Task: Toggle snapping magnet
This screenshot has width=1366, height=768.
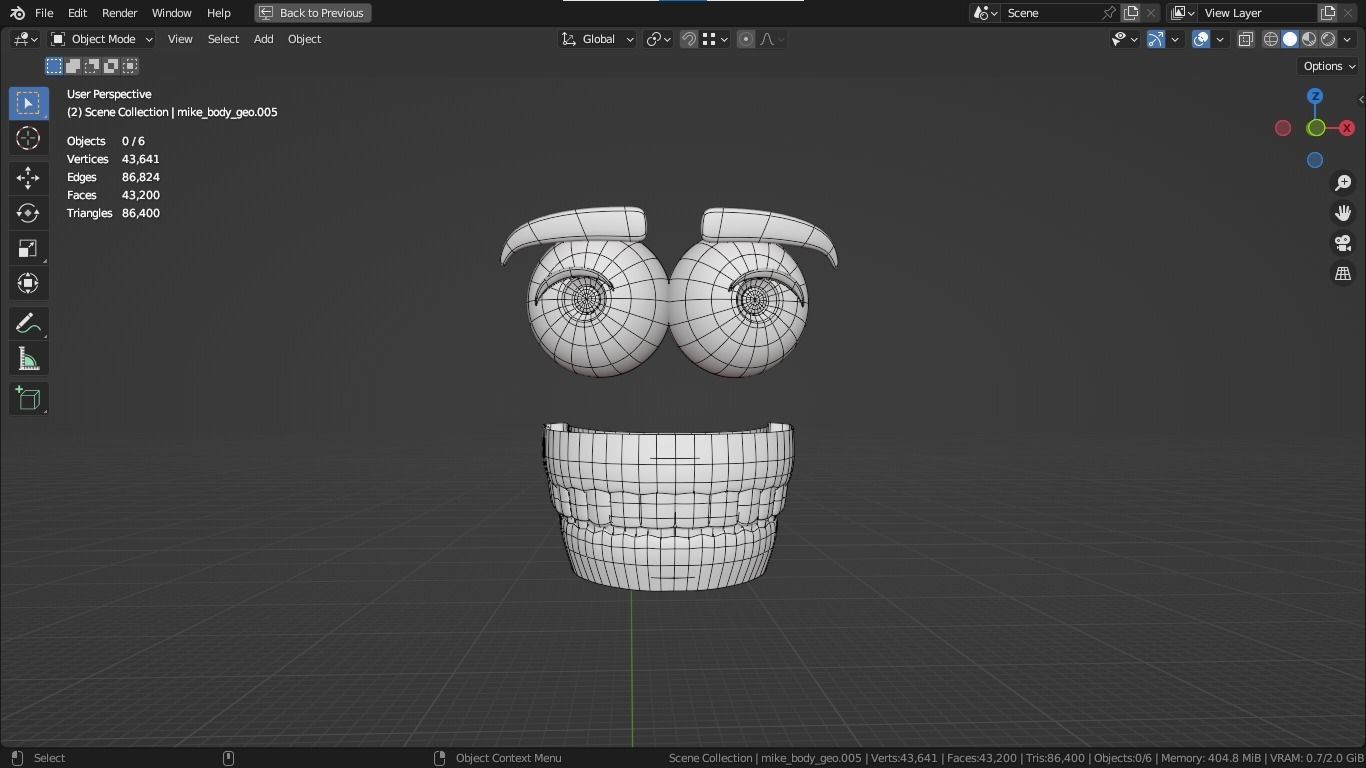Action: 689,39
